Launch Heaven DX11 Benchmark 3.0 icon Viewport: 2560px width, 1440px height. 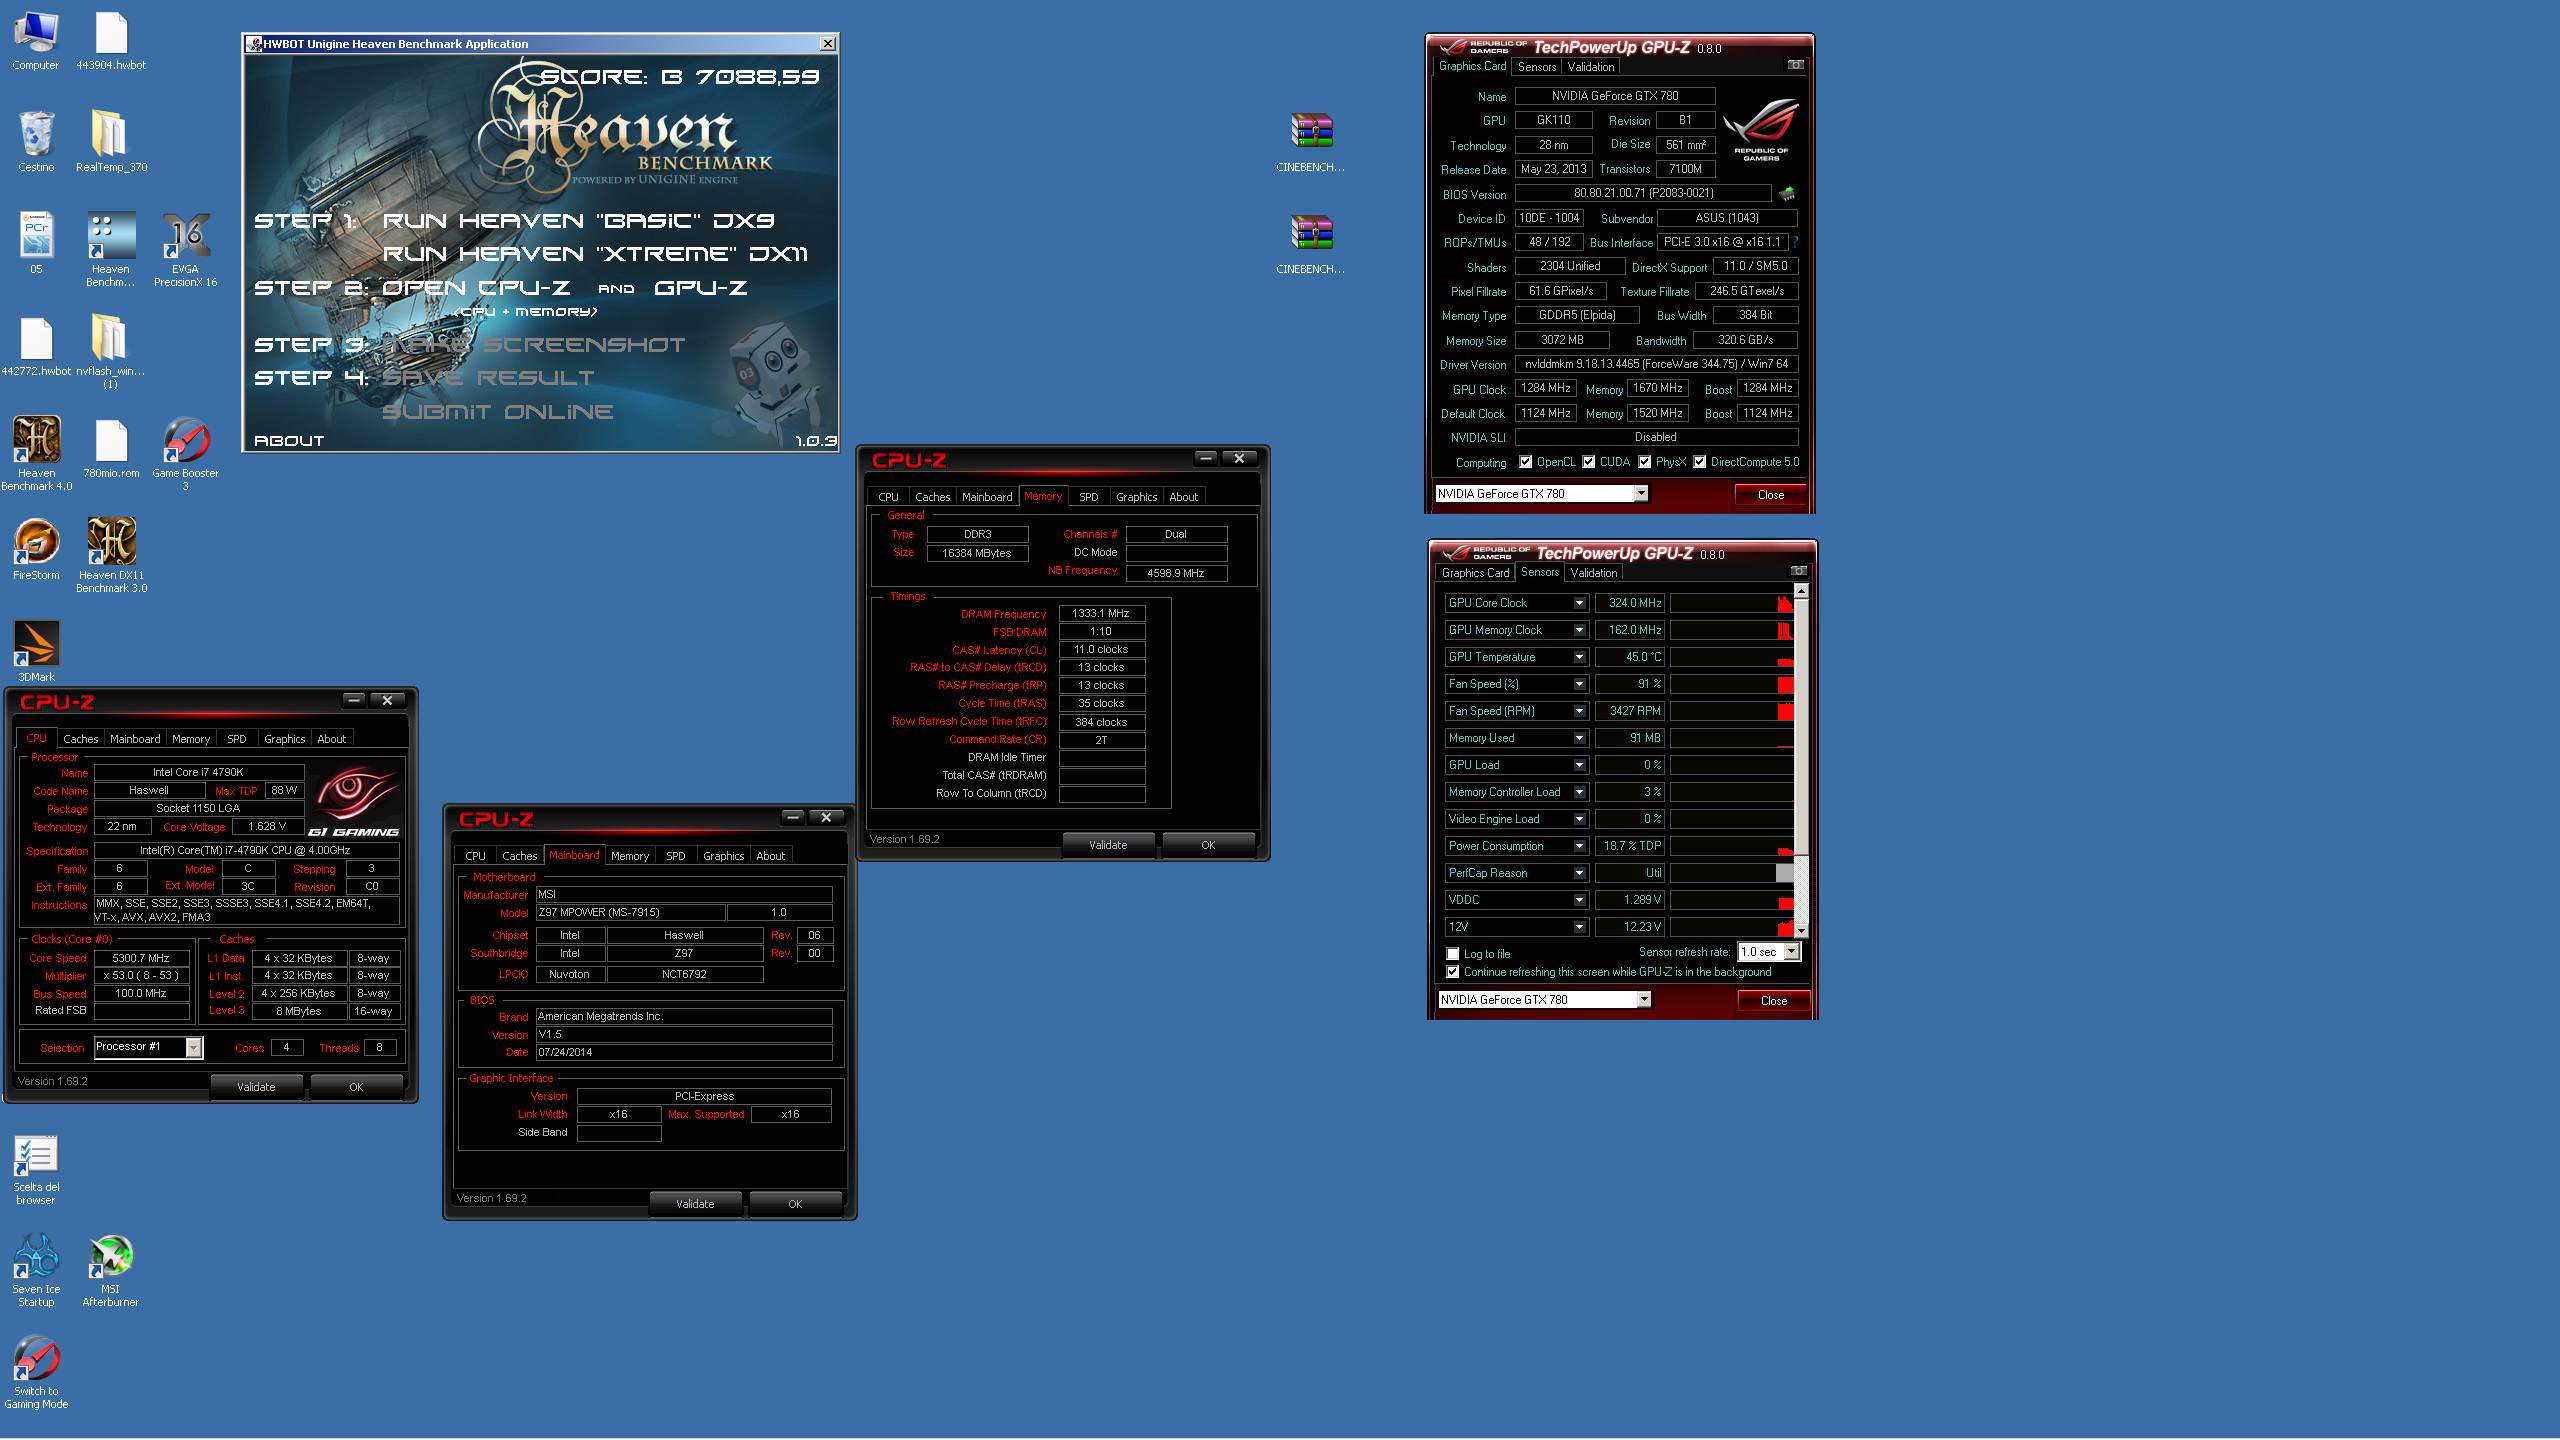(x=111, y=555)
